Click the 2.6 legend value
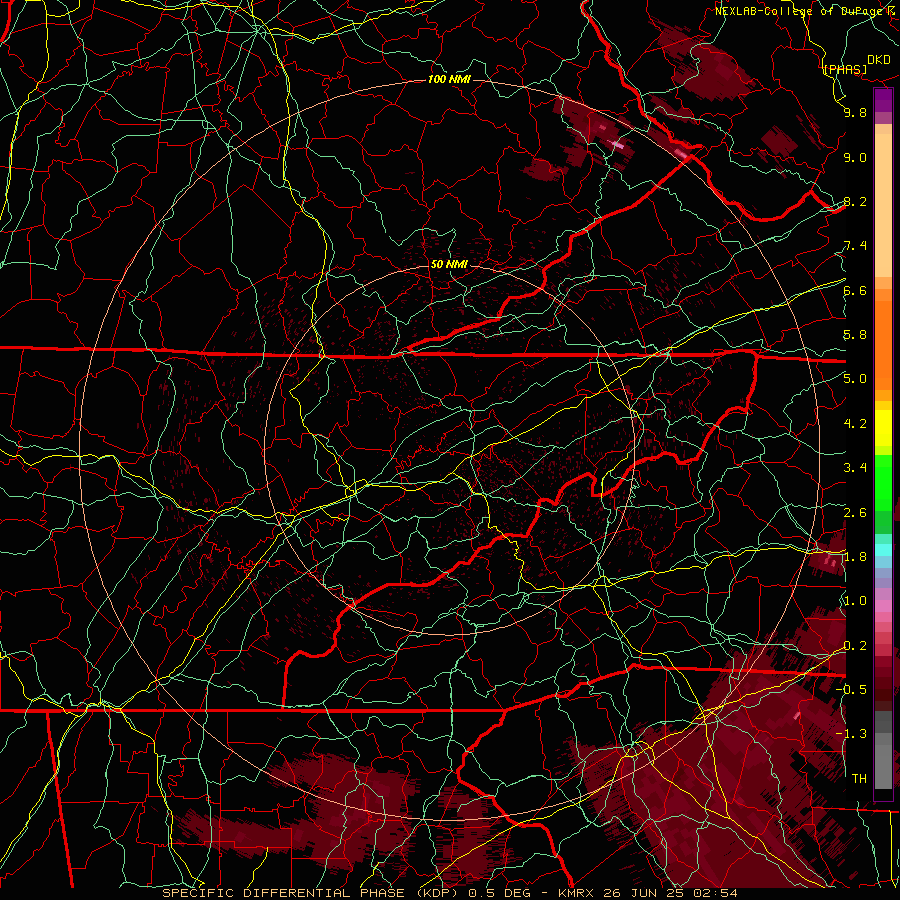The image size is (900, 900). [x=855, y=513]
